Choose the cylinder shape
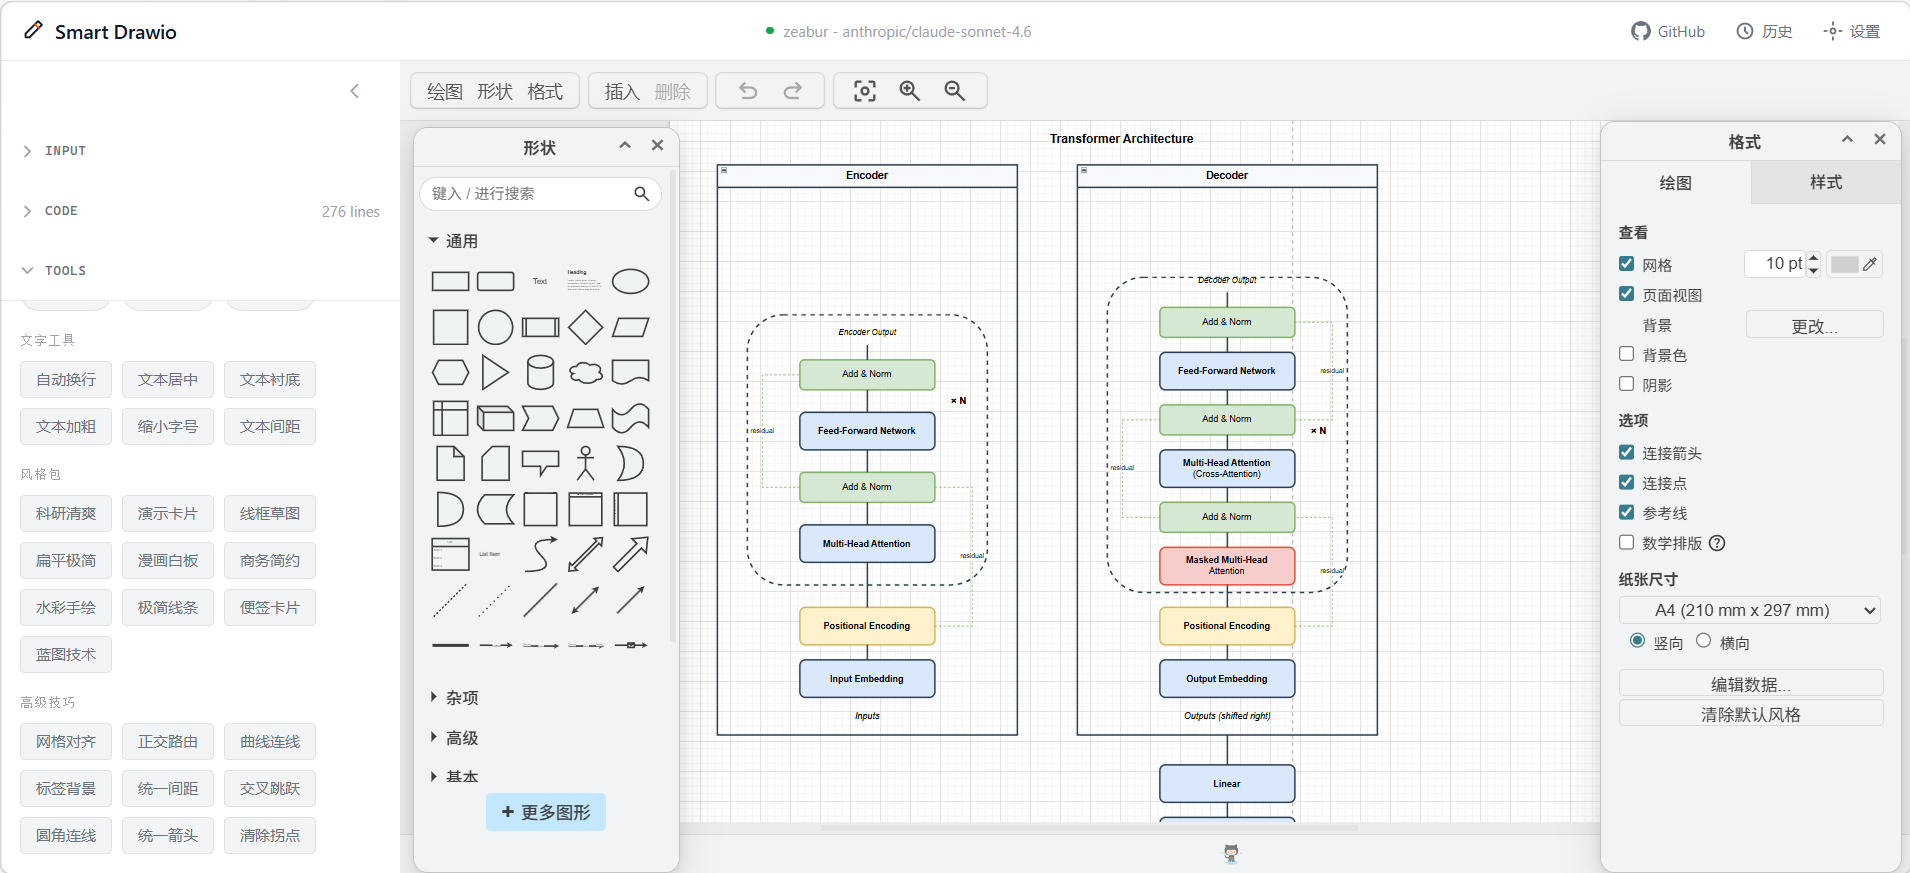The image size is (1910, 873). 540,372
